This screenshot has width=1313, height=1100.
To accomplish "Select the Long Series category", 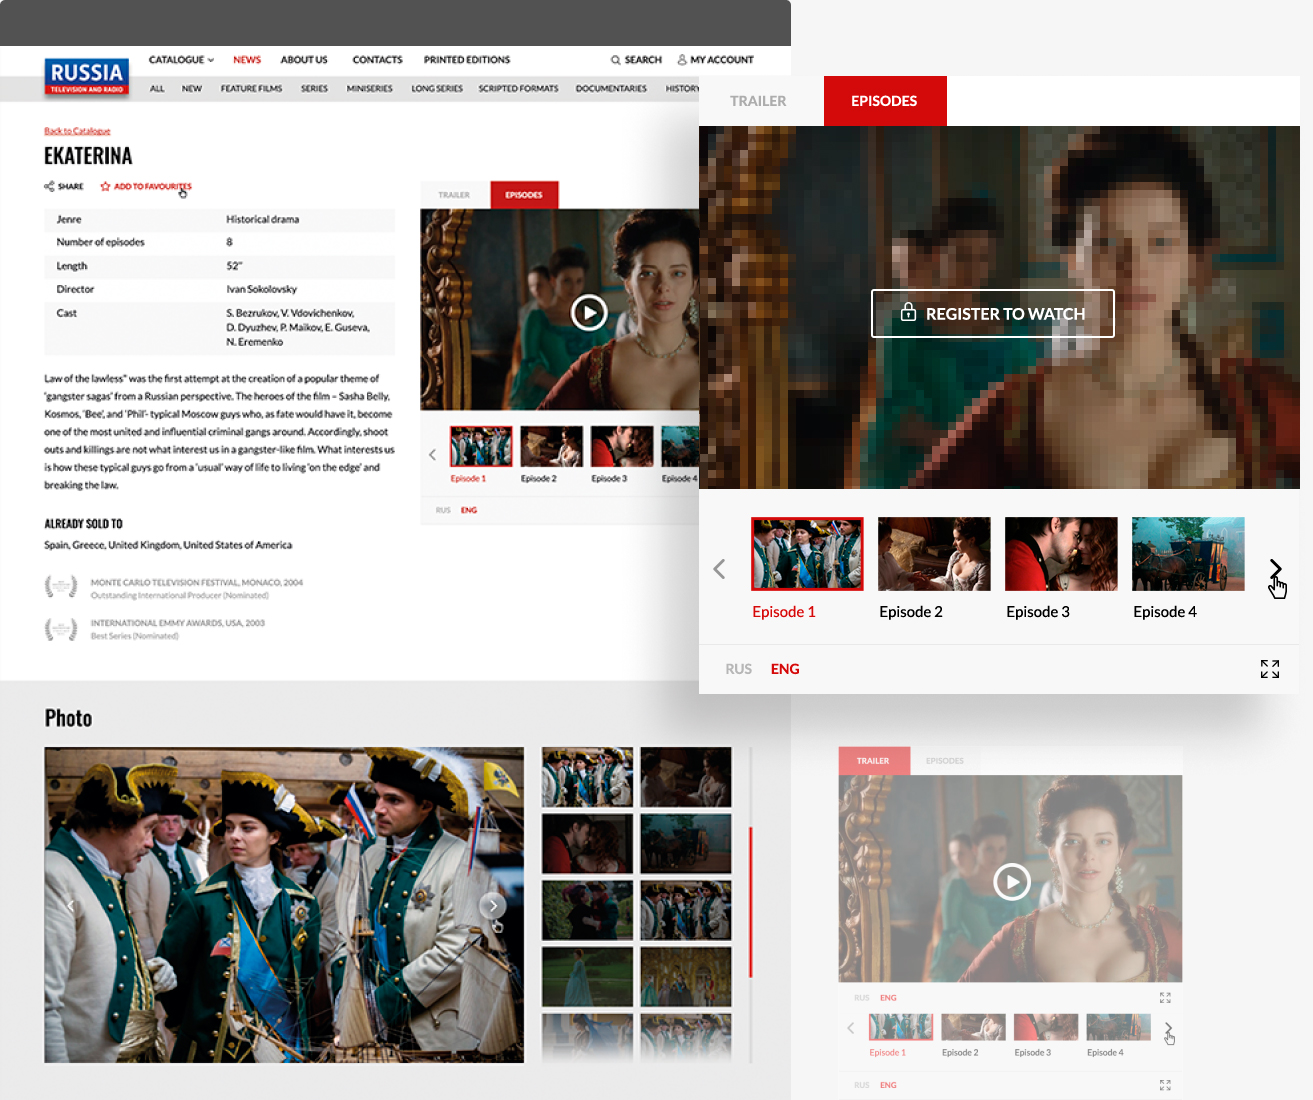I will click(437, 89).
